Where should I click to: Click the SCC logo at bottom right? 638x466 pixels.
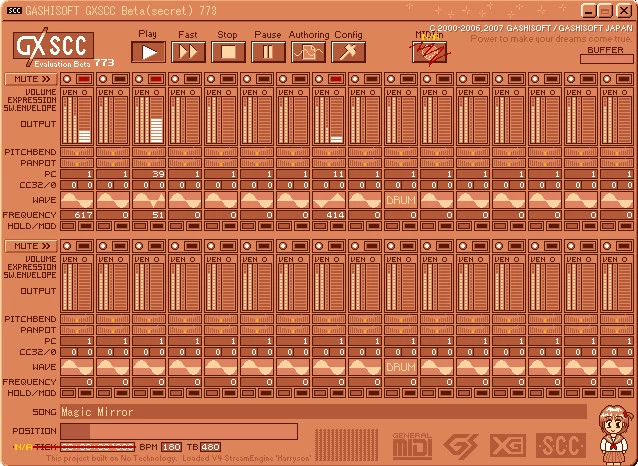(560, 445)
